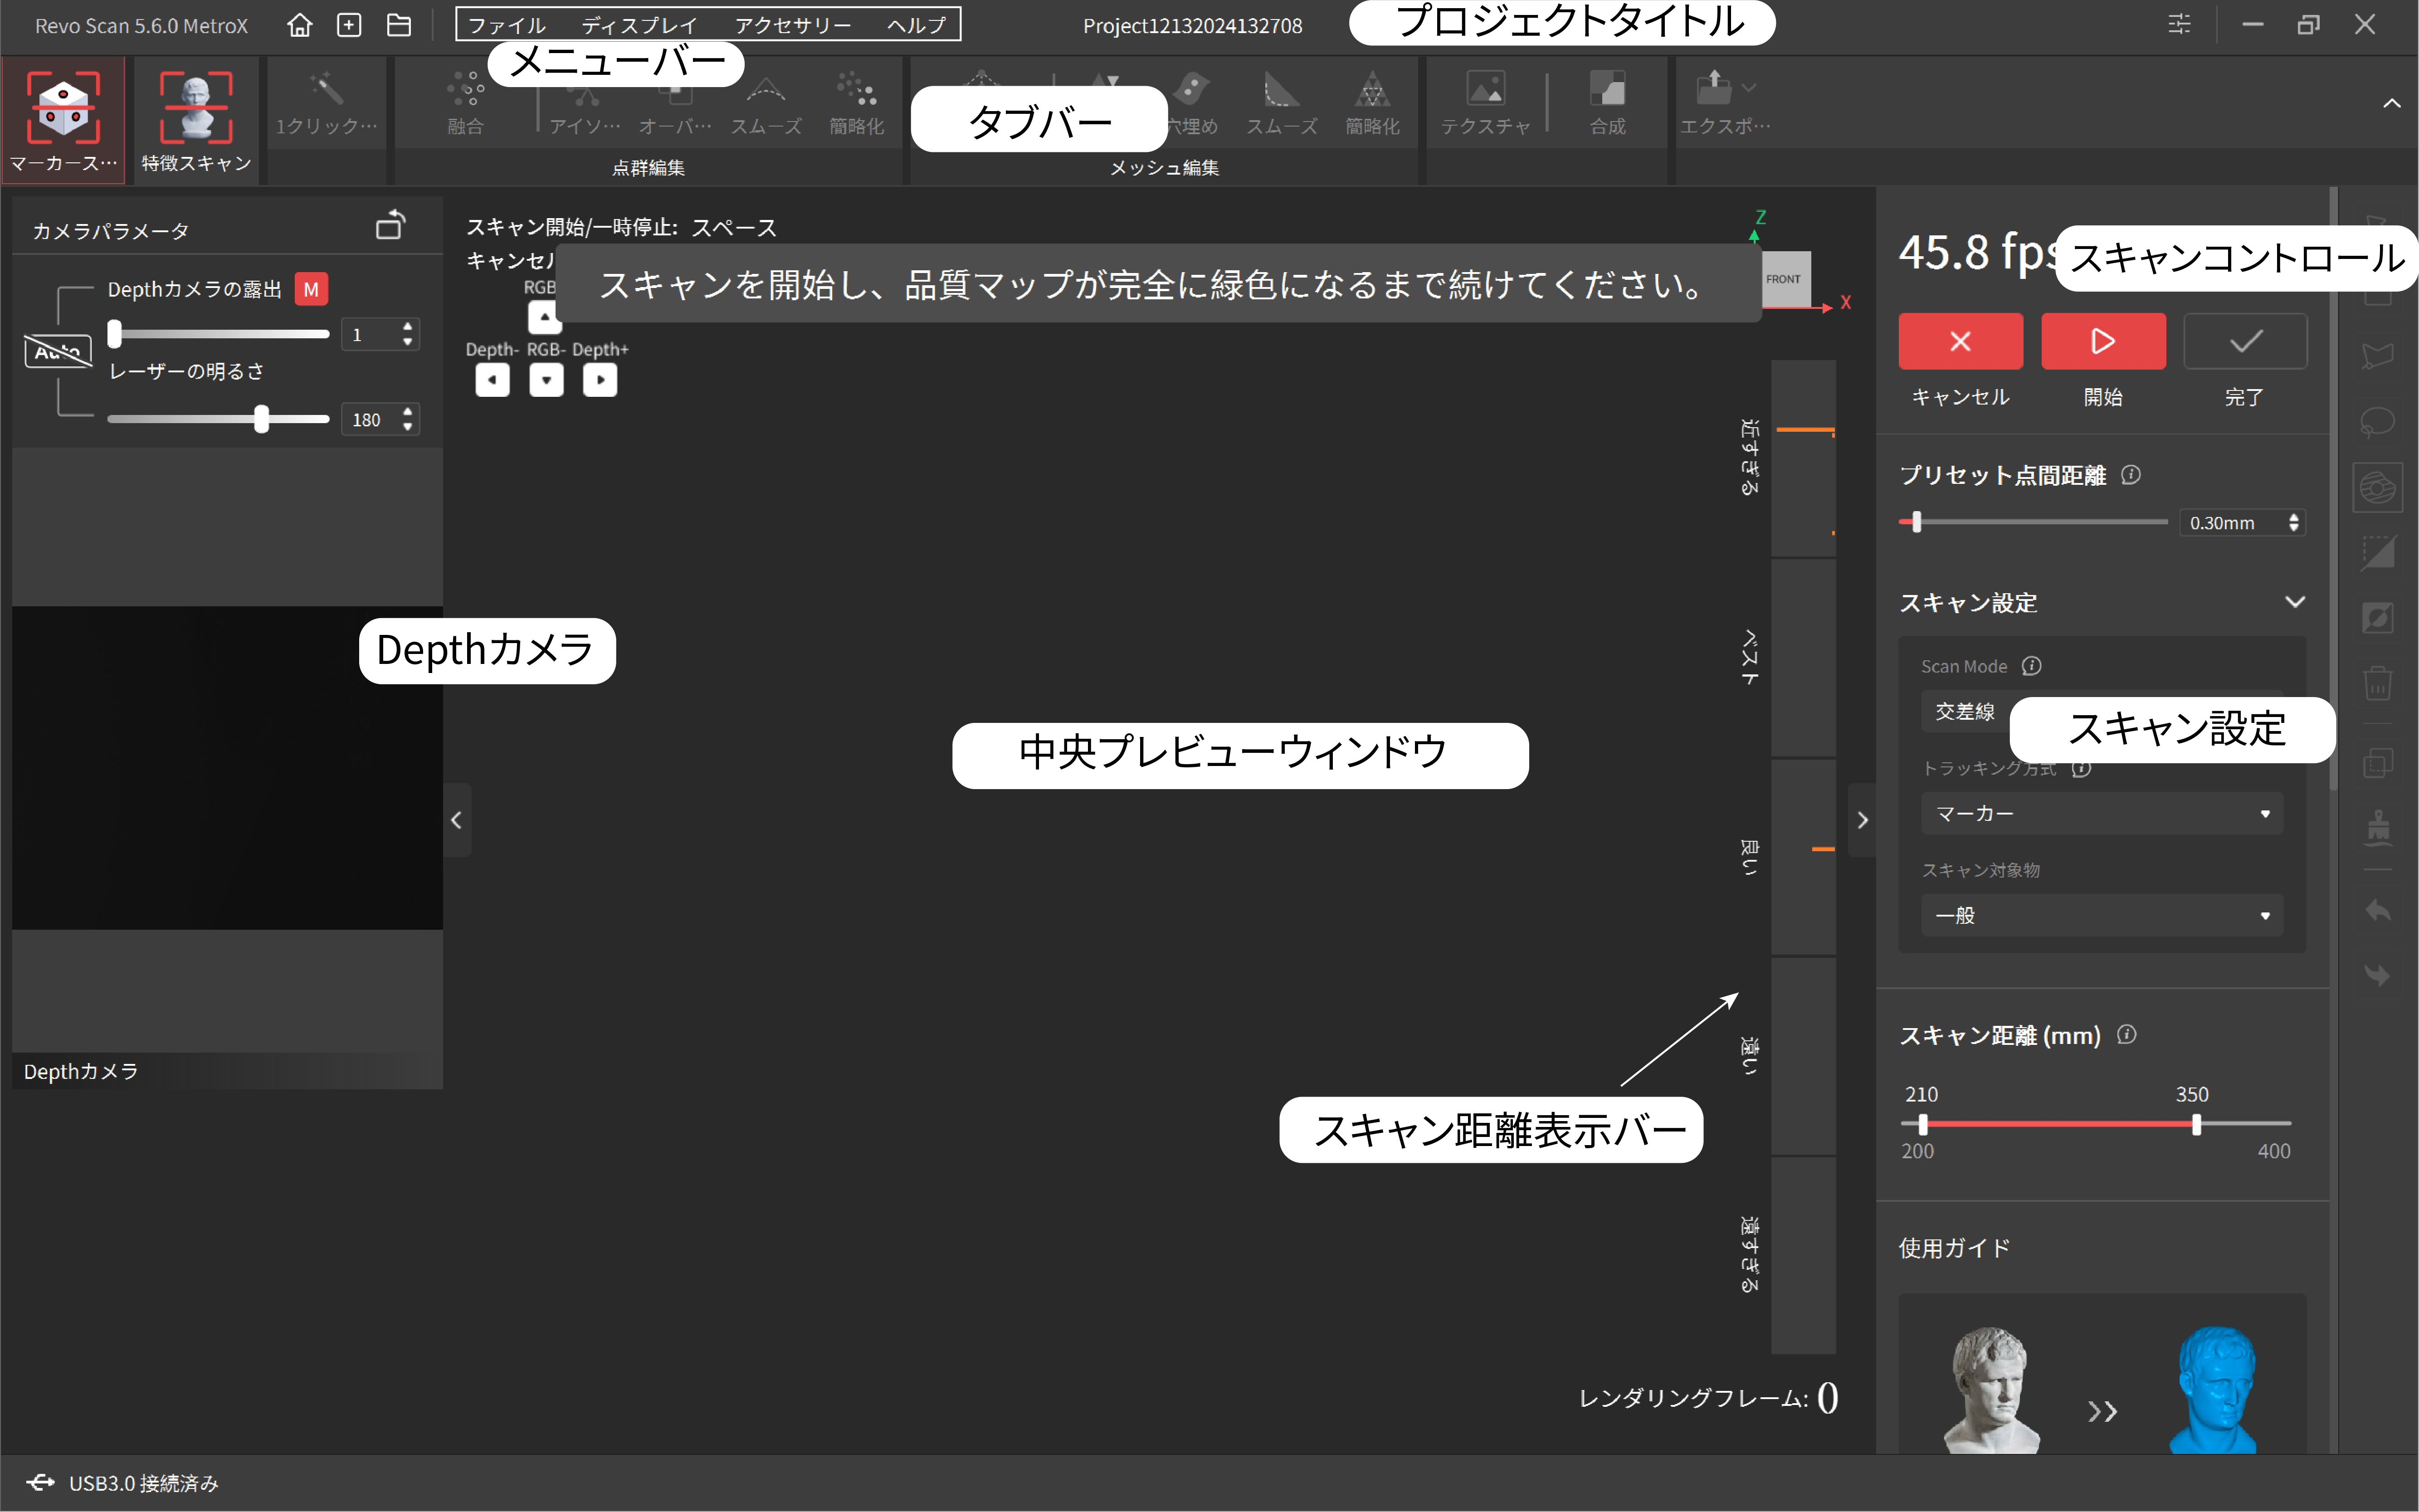Click the 完了 checkmark button
The width and height of the screenshot is (2419, 1512).
(2245, 341)
